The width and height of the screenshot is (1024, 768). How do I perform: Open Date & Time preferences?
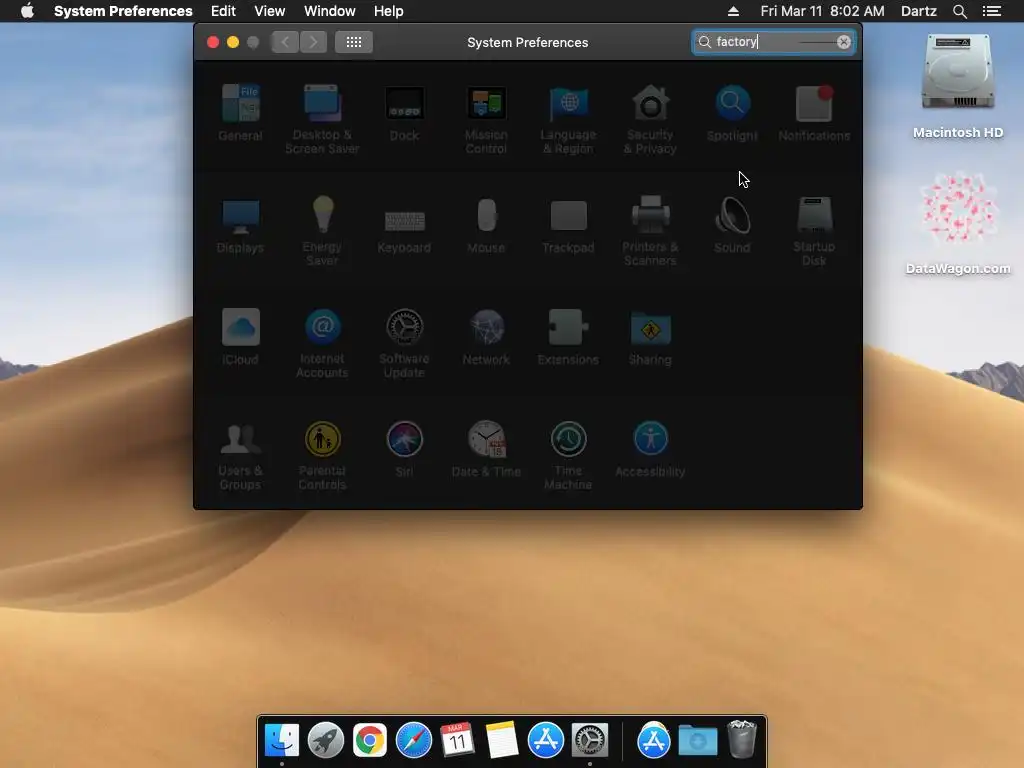tap(487, 449)
